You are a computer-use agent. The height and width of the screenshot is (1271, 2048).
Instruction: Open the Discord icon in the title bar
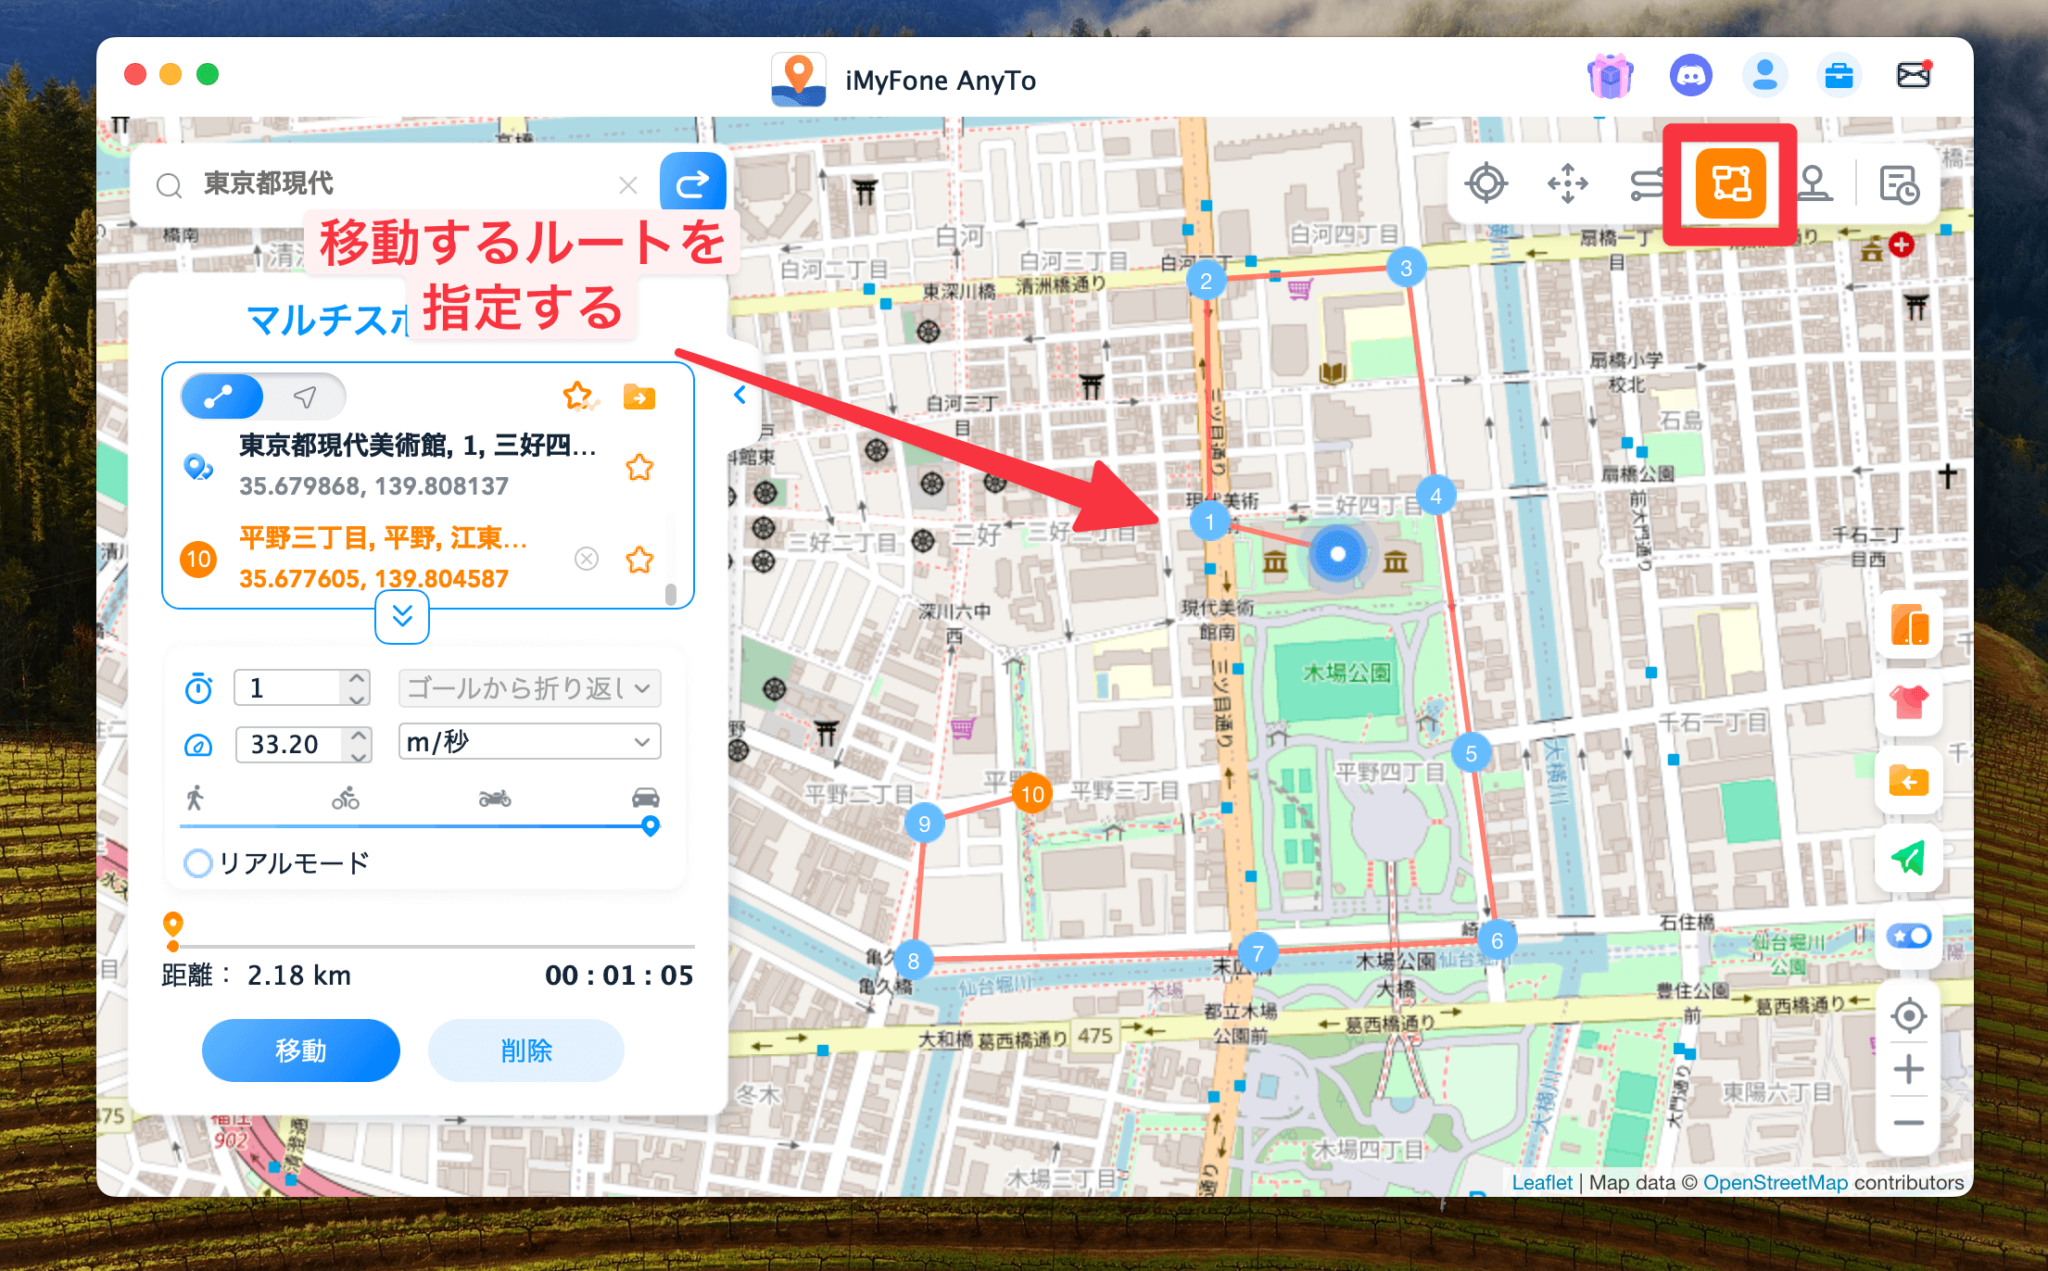1692,75
